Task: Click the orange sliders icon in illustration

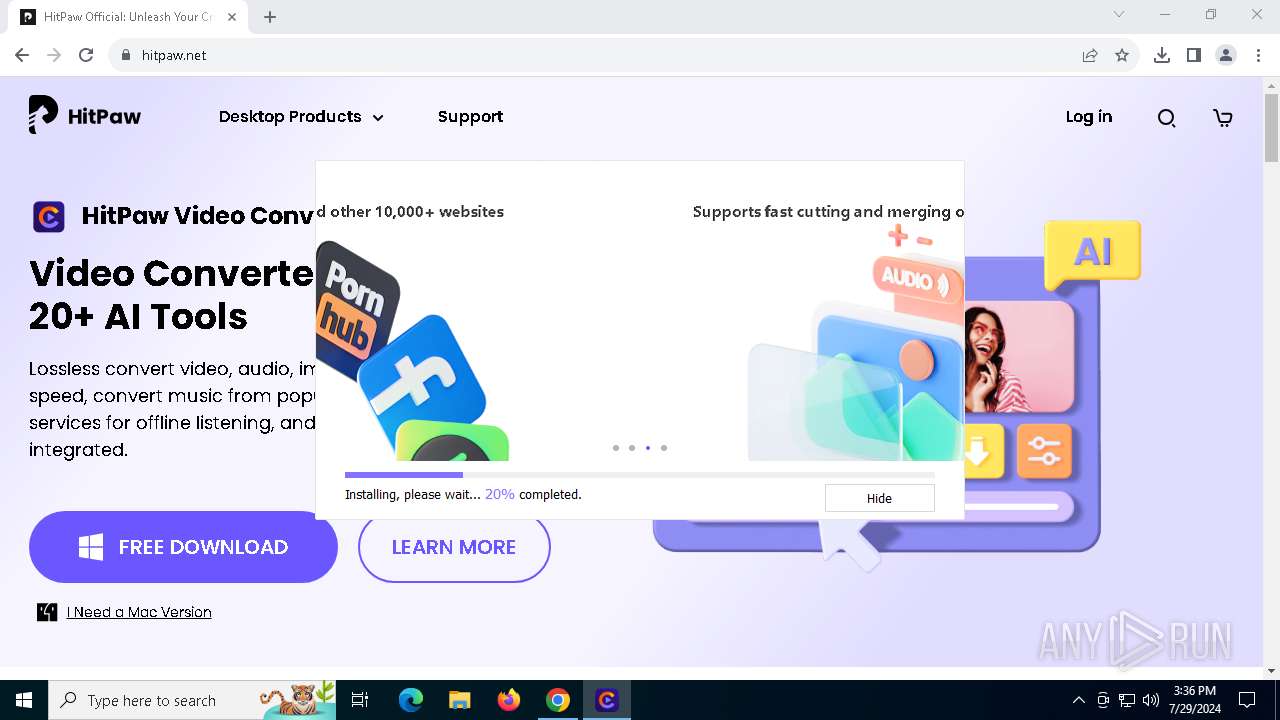Action: (1044, 451)
